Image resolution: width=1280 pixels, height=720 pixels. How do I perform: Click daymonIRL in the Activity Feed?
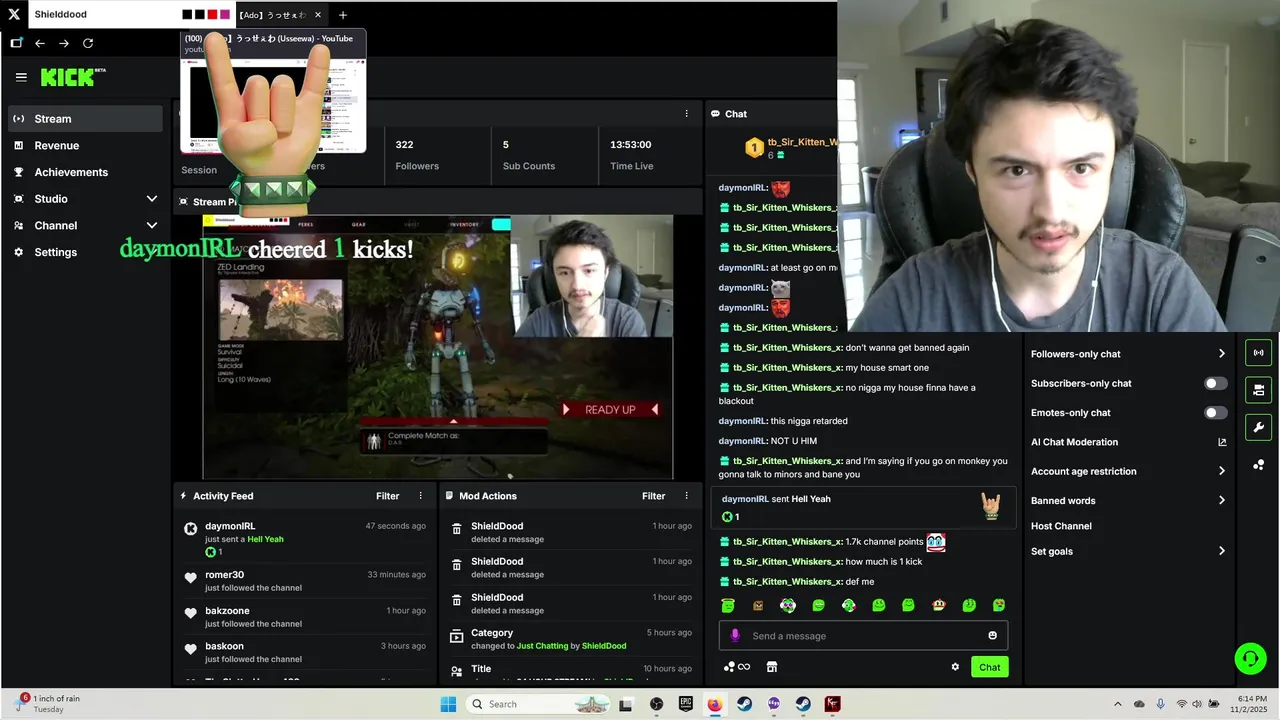[x=230, y=526]
